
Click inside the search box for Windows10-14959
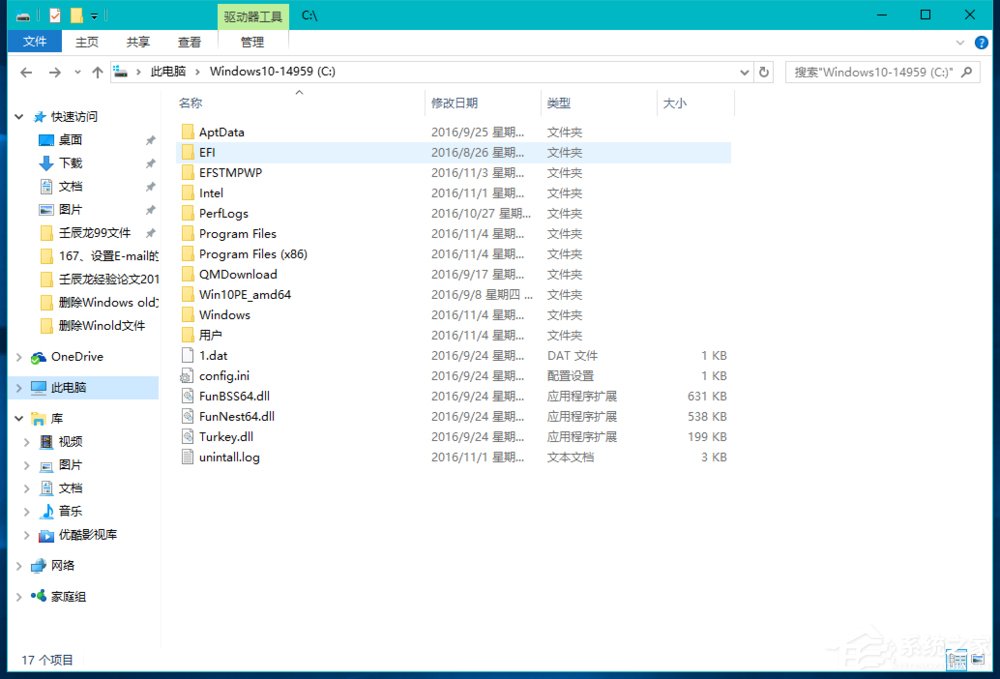pyautogui.click(x=870, y=72)
